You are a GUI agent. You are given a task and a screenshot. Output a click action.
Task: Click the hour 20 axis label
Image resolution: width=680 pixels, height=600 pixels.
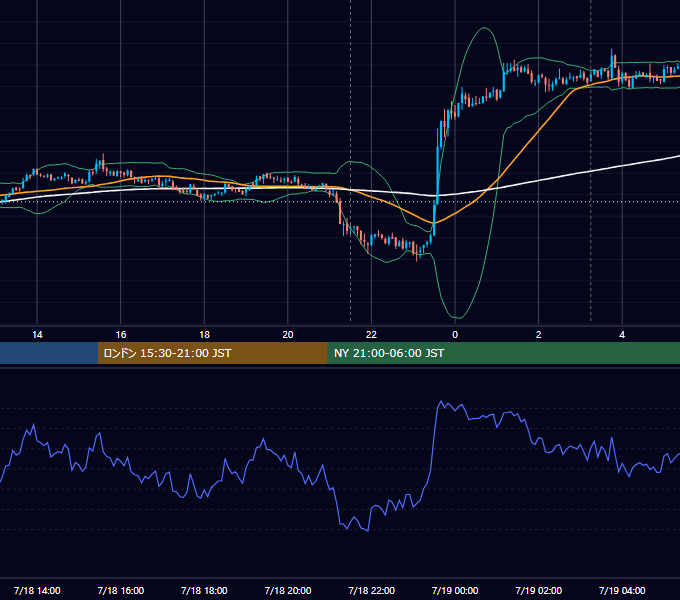(x=288, y=335)
